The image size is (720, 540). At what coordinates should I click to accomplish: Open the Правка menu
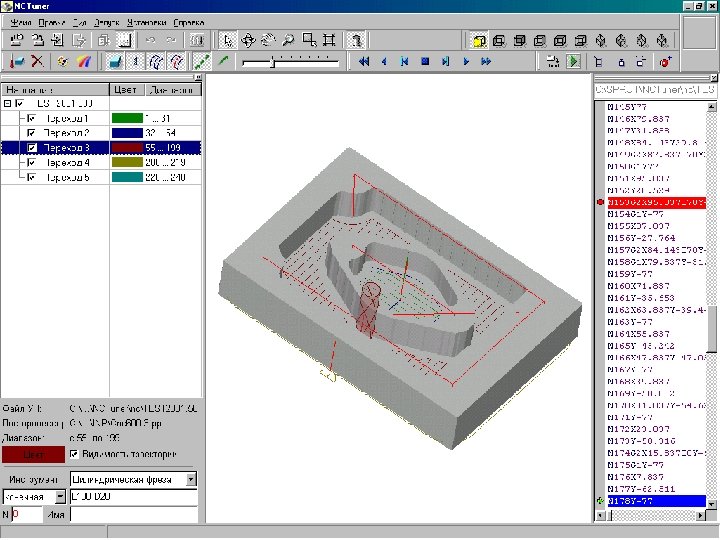coord(51,22)
